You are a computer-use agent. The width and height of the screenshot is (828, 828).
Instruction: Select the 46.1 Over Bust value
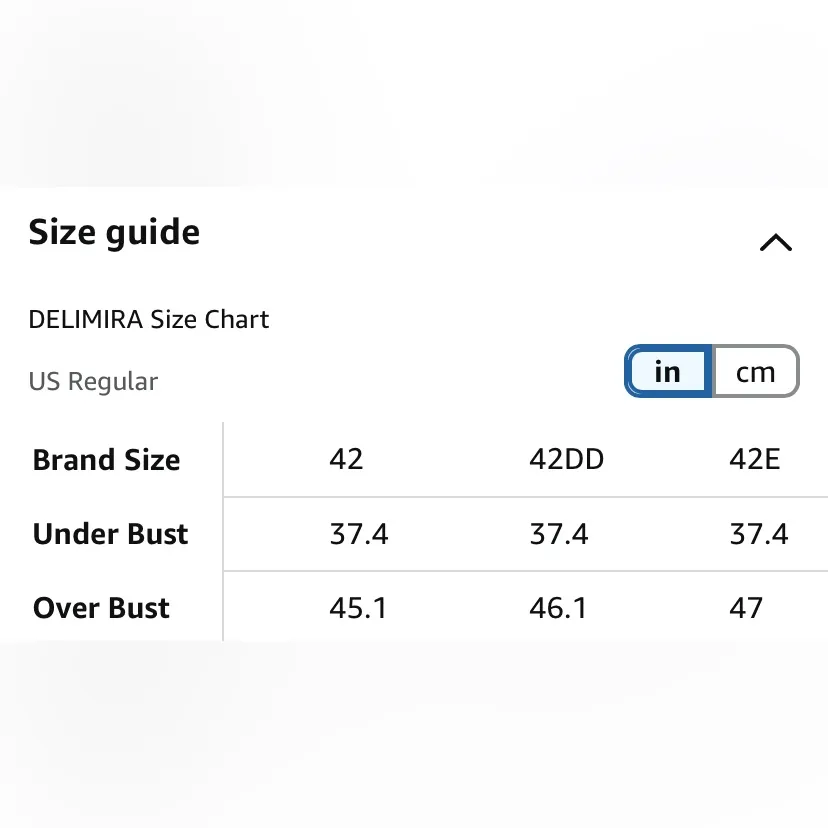tap(560, 608)
